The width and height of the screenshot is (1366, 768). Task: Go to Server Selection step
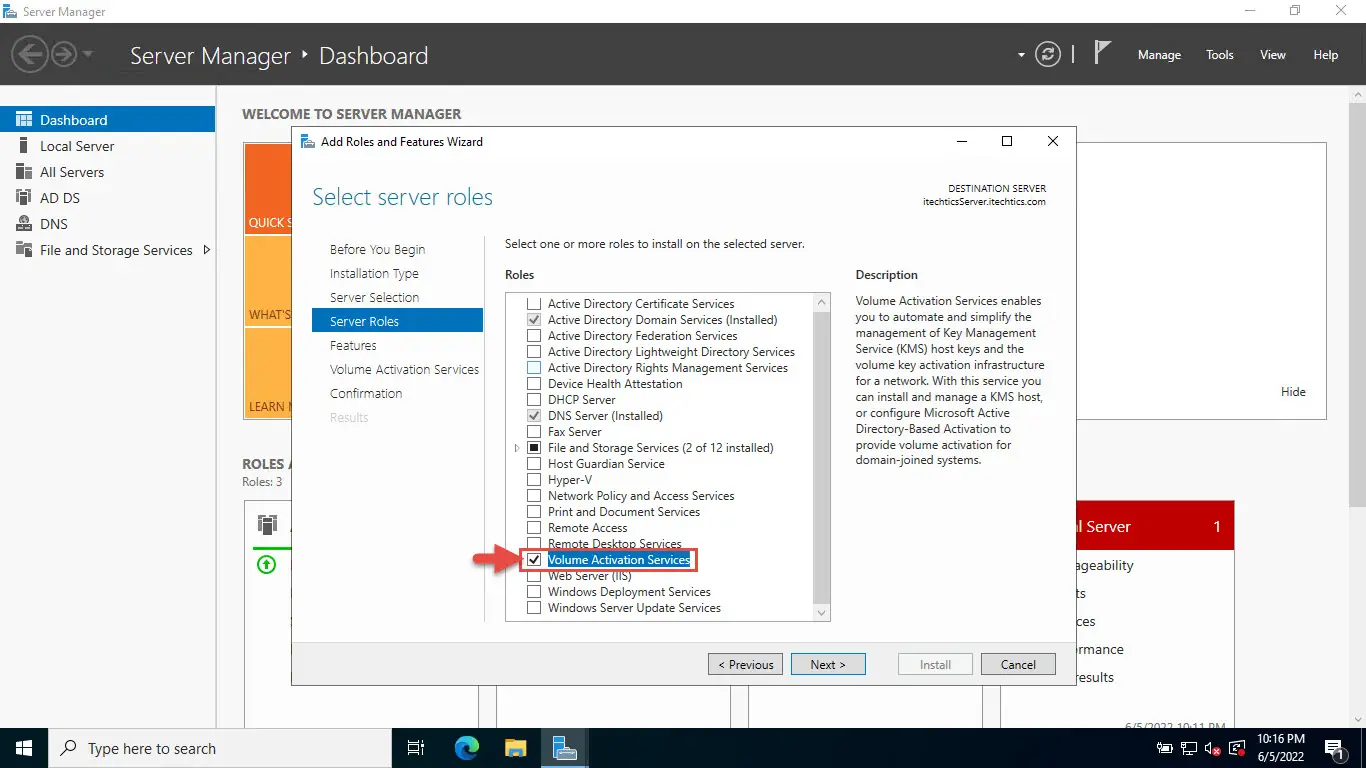pyautogui.click(x=374, y=298)
